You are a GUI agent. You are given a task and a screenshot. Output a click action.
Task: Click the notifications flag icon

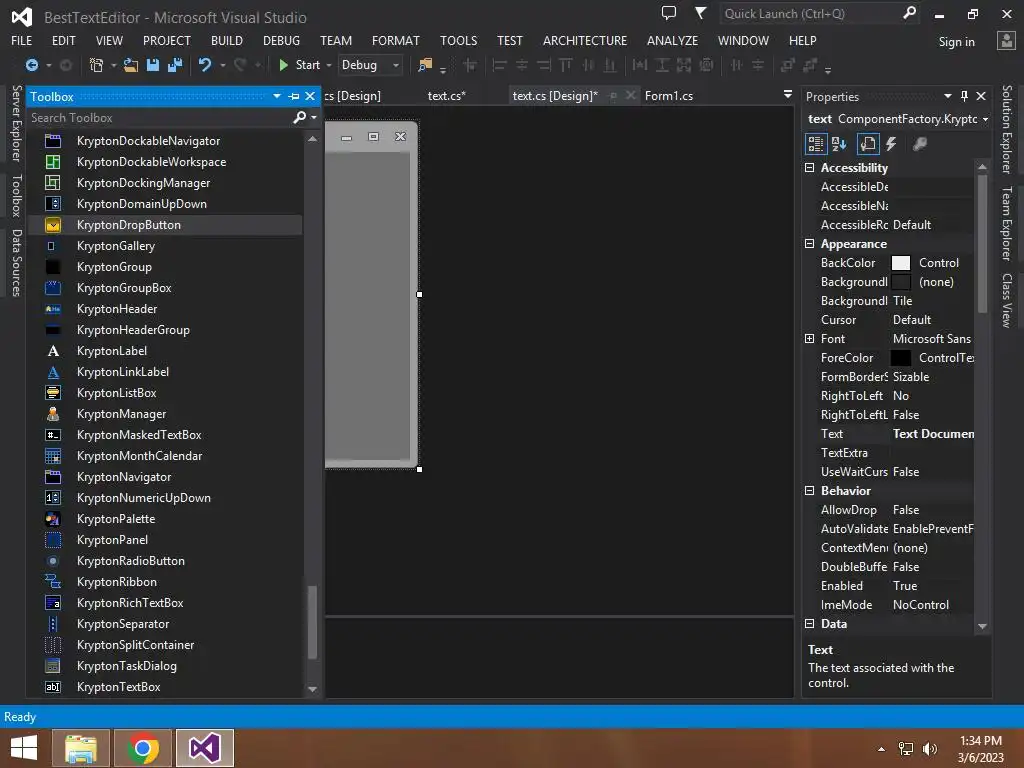700,13
